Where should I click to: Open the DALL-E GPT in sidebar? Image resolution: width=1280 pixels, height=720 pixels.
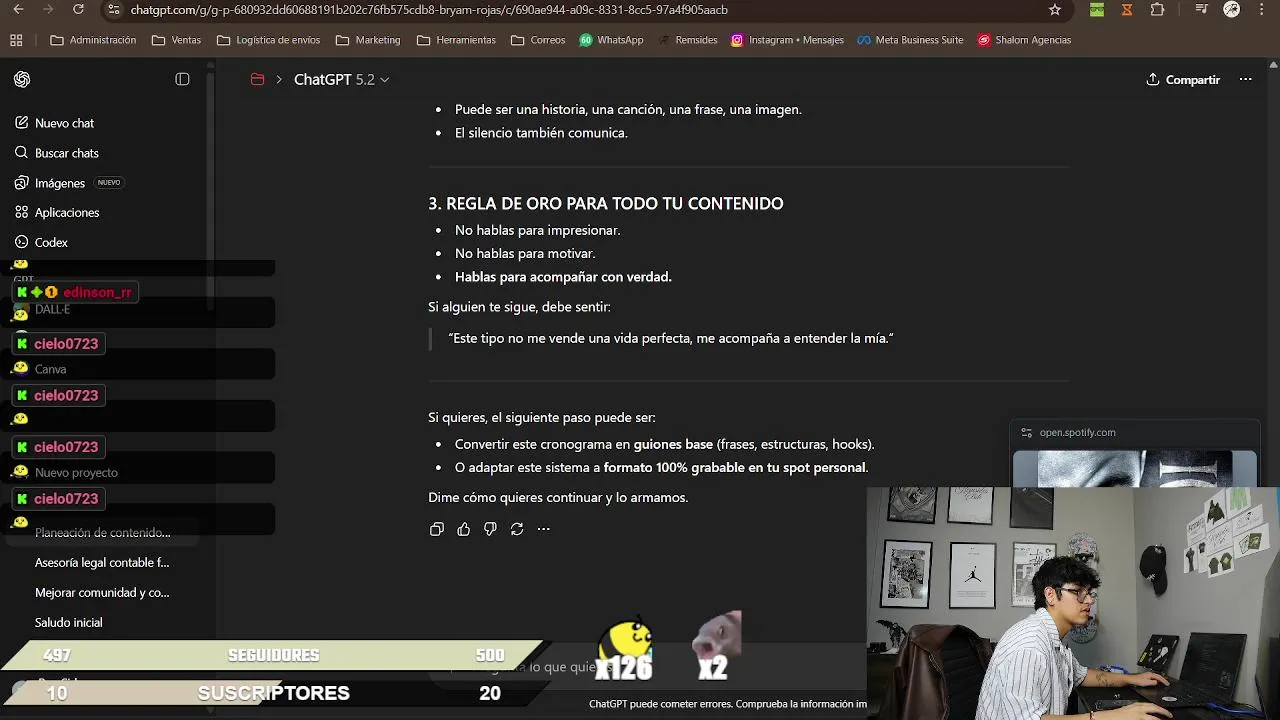(52, 310)
